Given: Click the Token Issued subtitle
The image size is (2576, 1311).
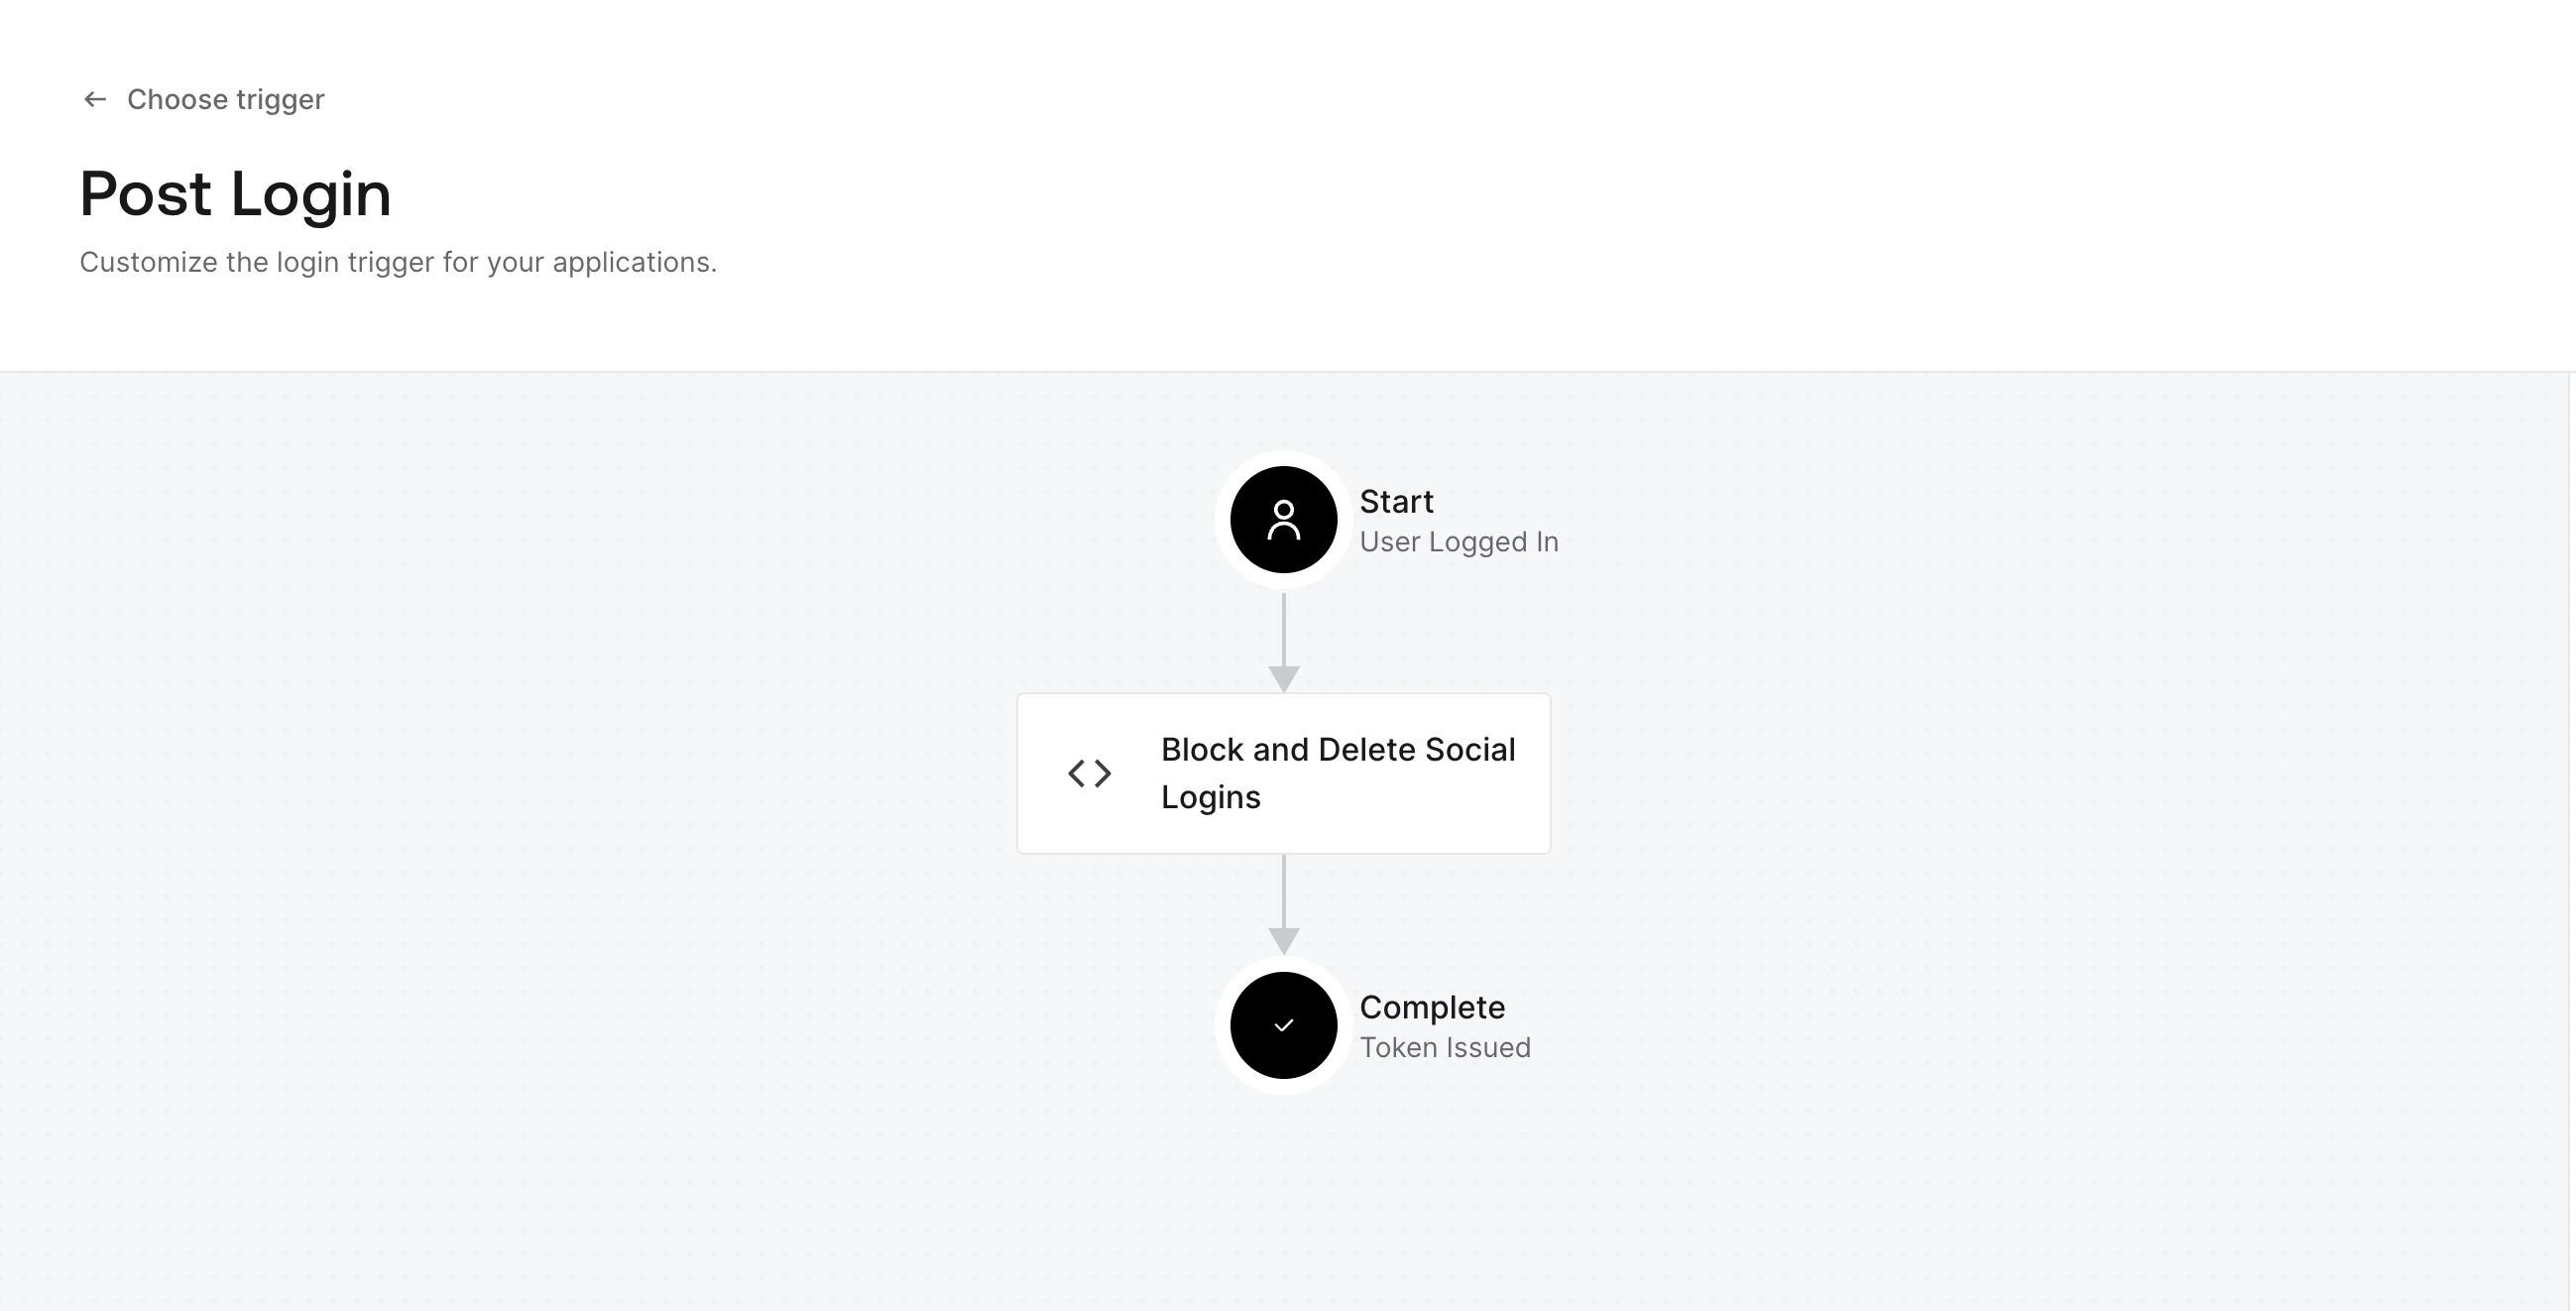Looking at the screenshot, I should click(x=1445, y=1047).
